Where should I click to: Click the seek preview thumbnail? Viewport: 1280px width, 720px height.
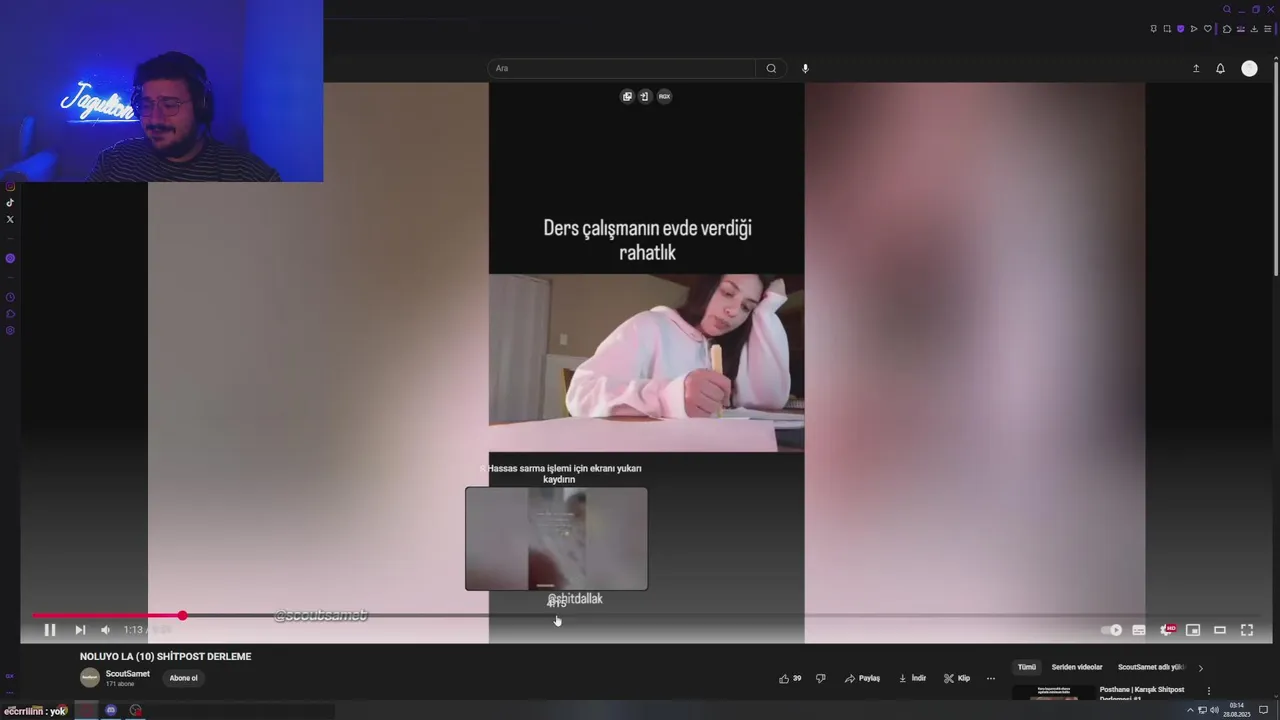(x=556, y=539)
